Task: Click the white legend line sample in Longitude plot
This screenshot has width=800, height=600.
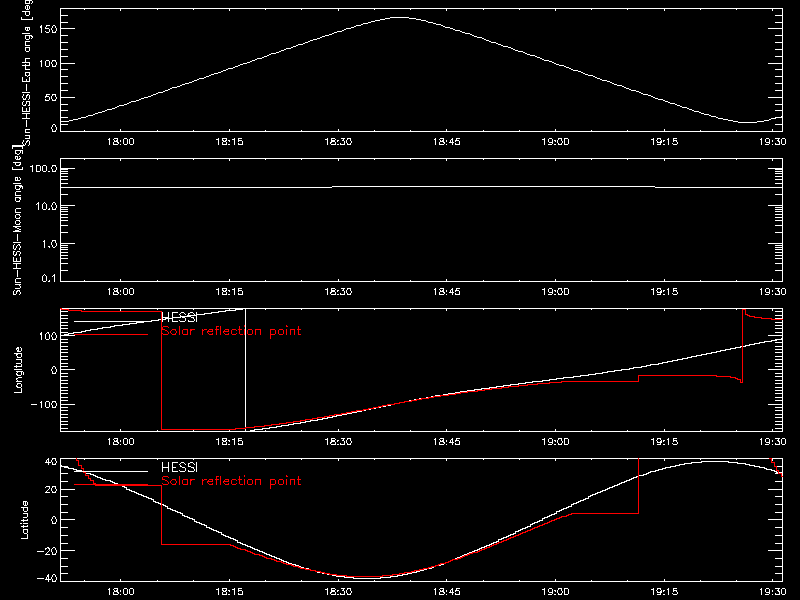Action: (111, 321)
